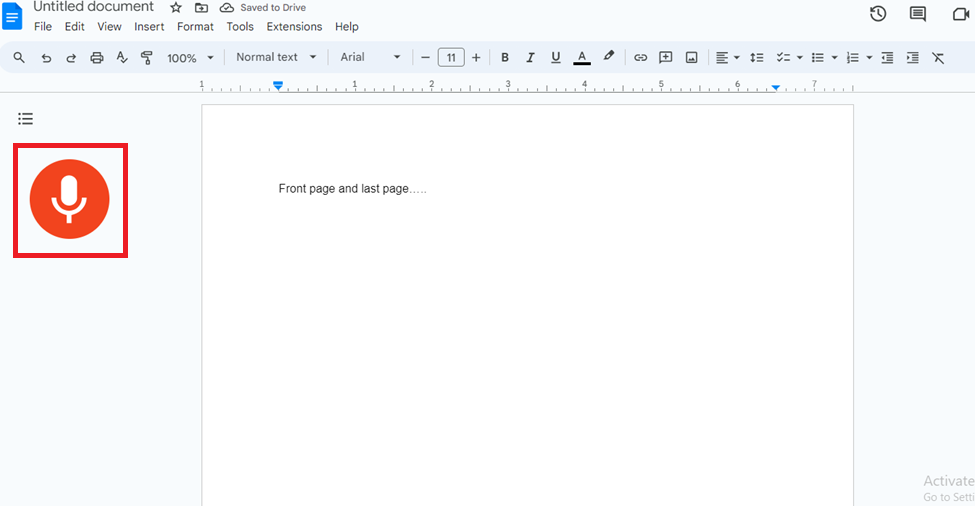Add a comment from the toolbar
This screenshot has width=975, height=506.
click(665, 58)
